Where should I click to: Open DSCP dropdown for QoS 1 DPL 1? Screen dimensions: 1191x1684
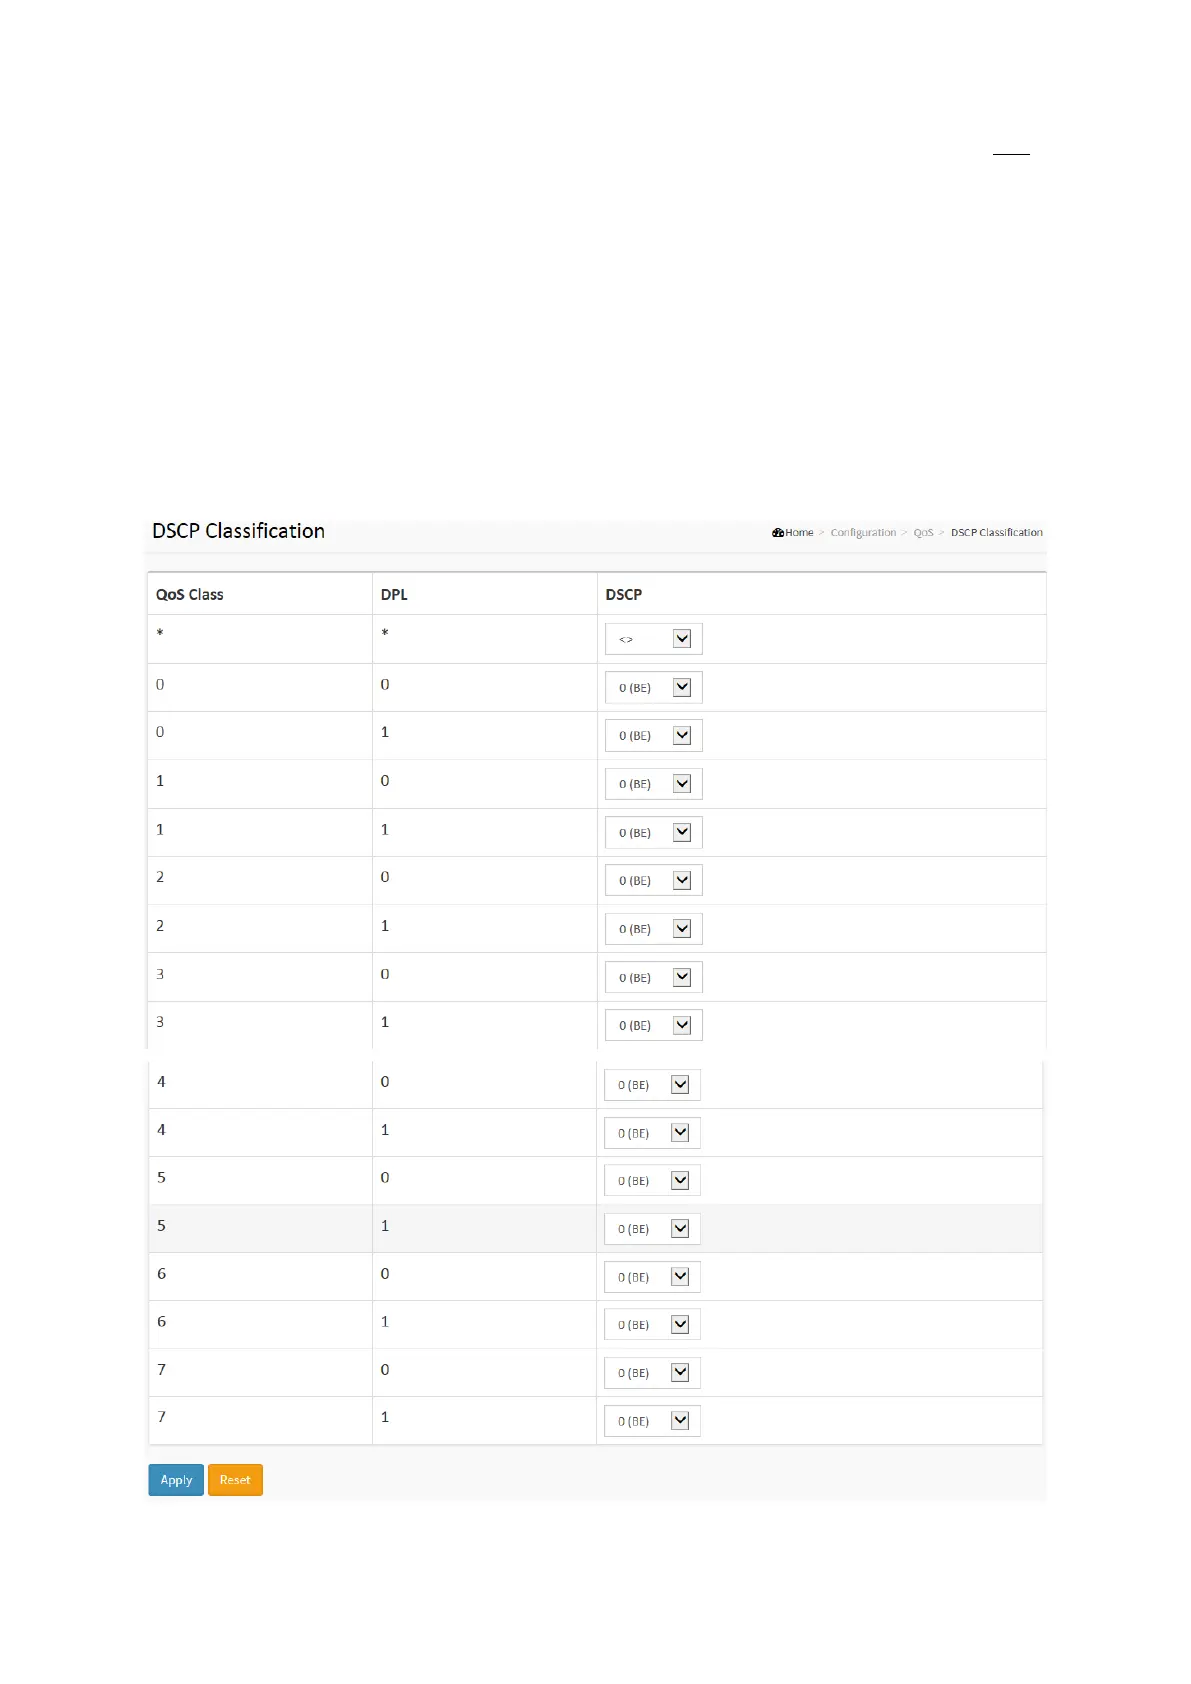pyautogui.click(x=653, y=833)
